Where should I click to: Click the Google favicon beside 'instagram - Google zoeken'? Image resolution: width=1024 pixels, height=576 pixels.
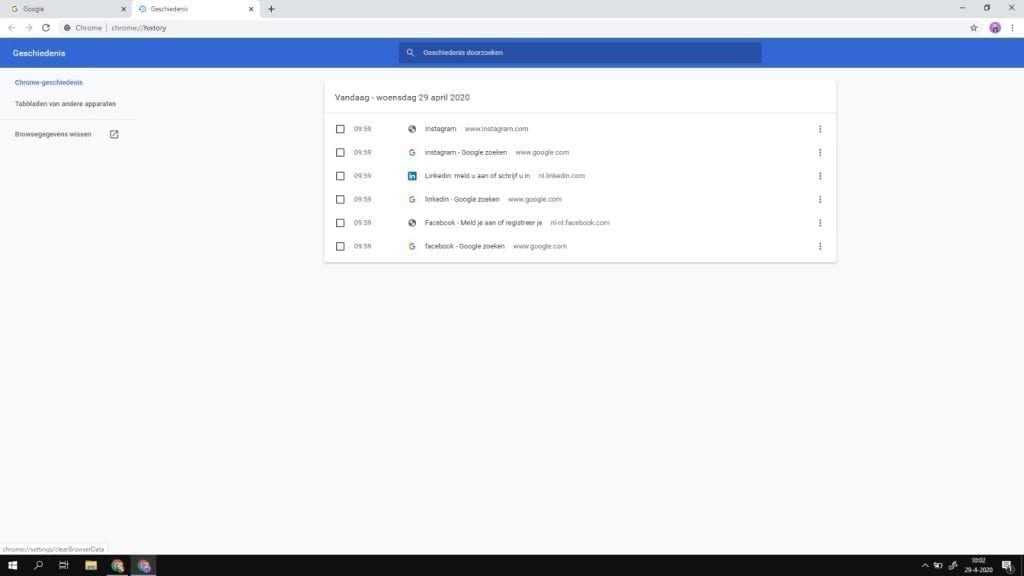pos(412,153)
